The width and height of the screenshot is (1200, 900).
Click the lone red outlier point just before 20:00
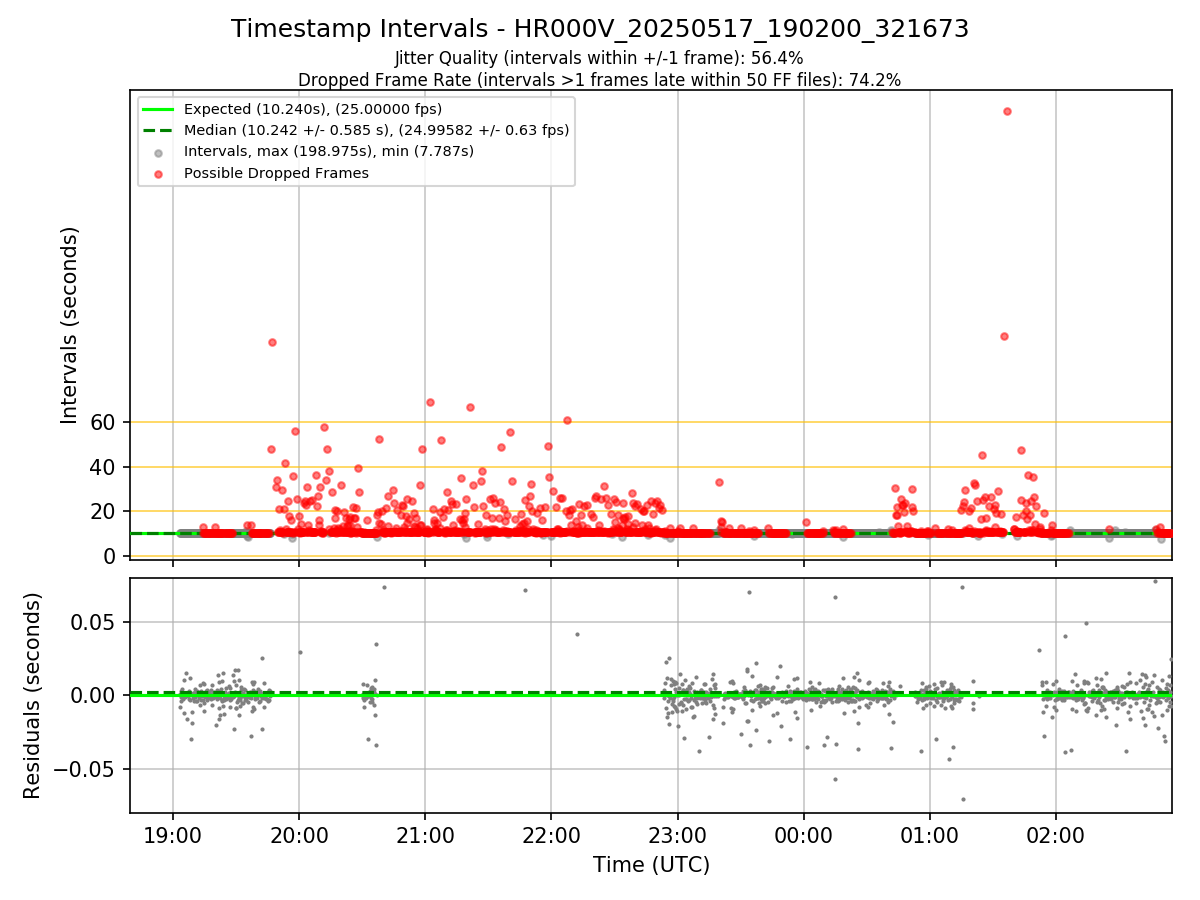pos(272,342)
